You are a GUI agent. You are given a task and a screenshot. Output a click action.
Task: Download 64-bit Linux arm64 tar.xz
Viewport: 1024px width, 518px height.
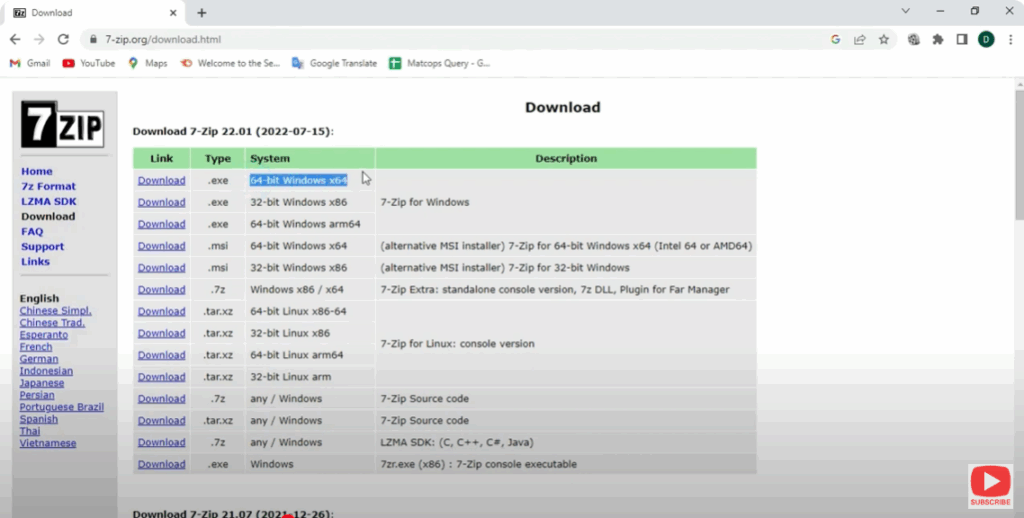pos(161,355)
